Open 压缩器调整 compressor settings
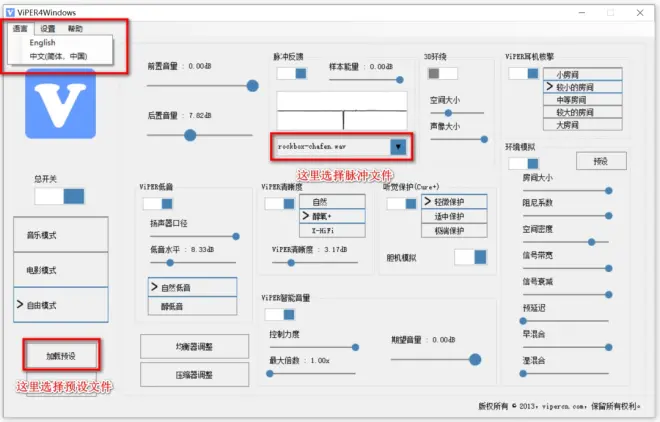This screenshot has height=422, width=660. tap(194, 375)
